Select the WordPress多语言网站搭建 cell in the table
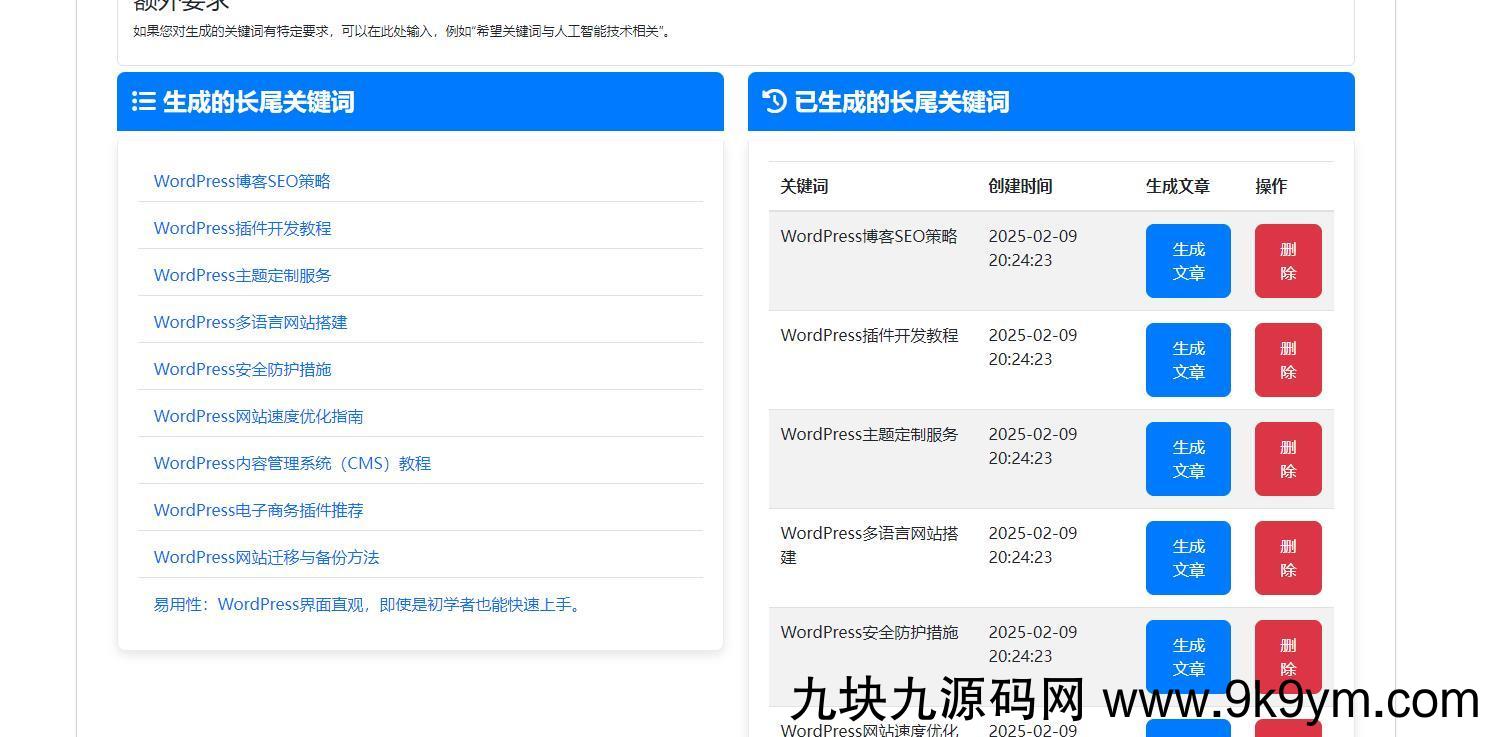 [x=869, y=545]
